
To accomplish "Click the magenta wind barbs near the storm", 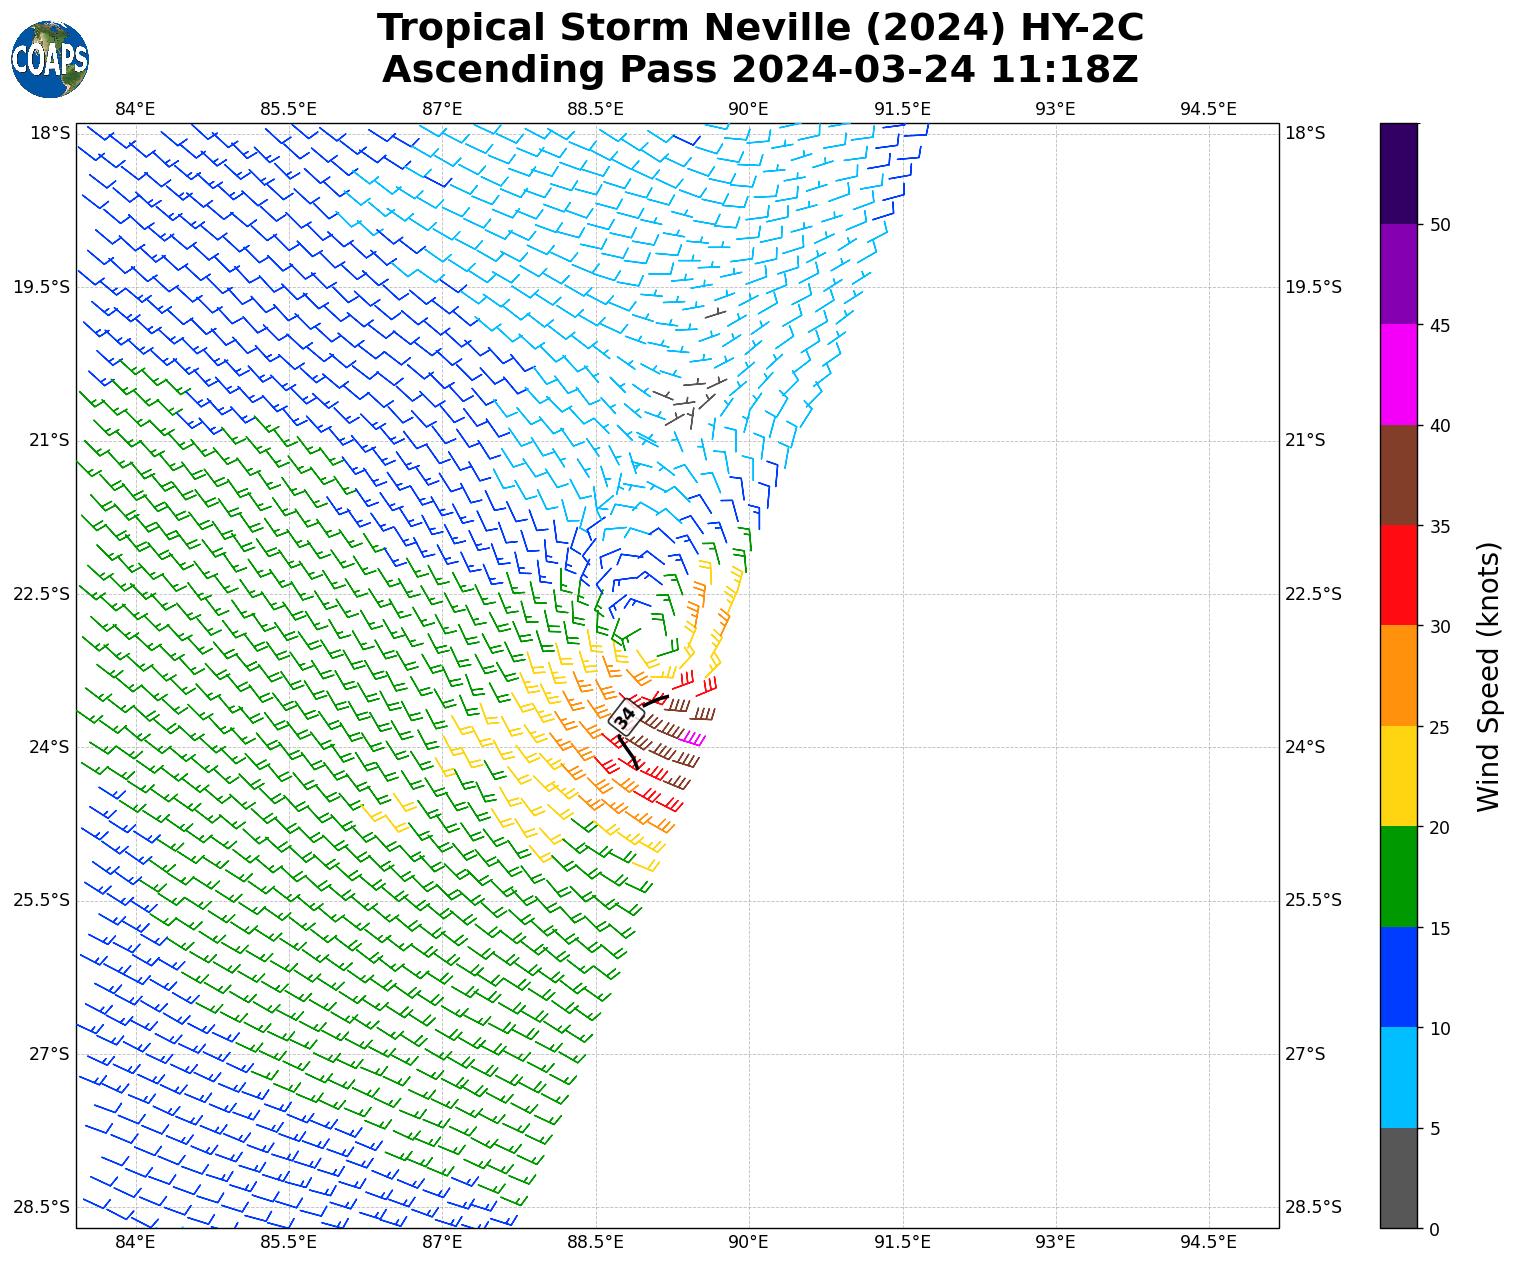I will coord(695,739).
